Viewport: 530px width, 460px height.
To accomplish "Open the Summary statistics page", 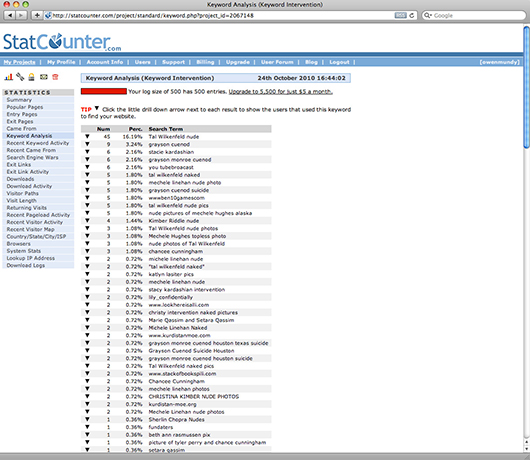I will click(x=19, y=100).
